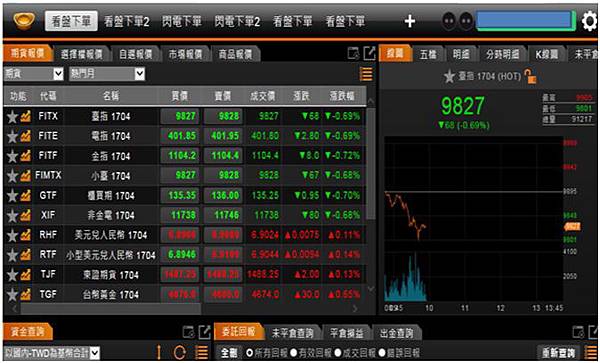
Task: Open the TWD currency basis dropdown
Action: [x=52, y=353]
